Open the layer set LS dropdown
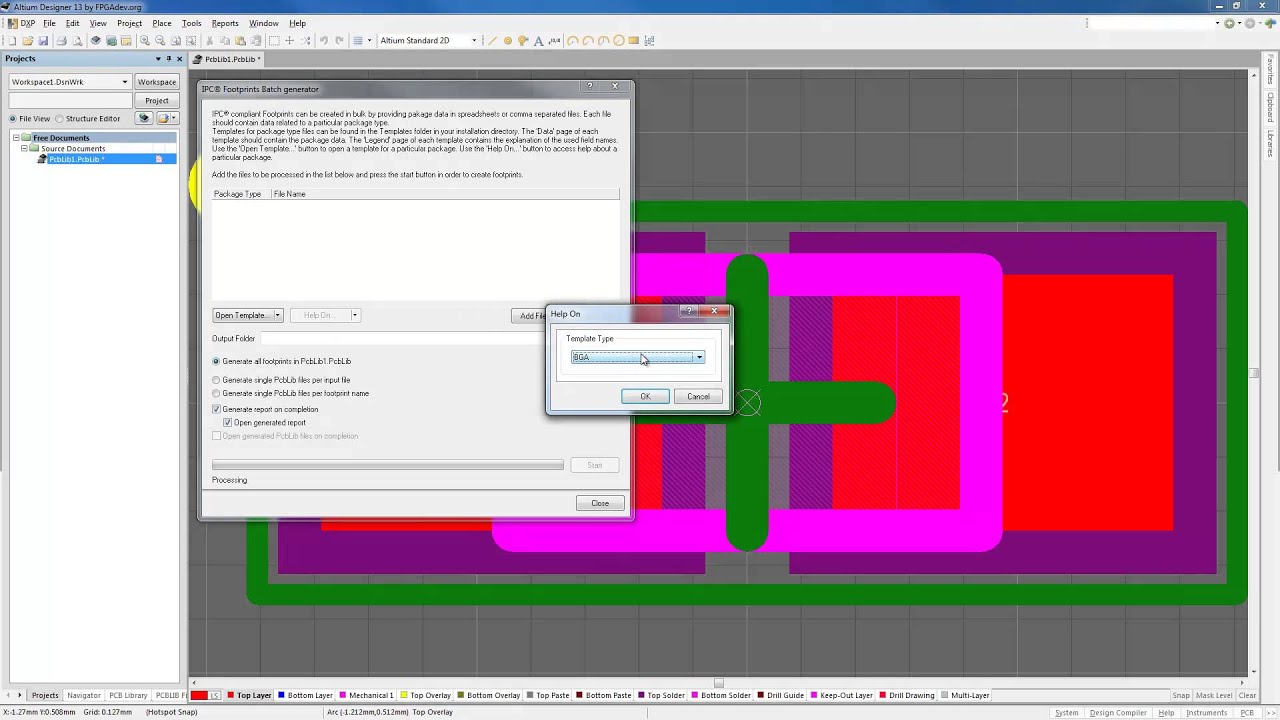 (x=216, y=695)
